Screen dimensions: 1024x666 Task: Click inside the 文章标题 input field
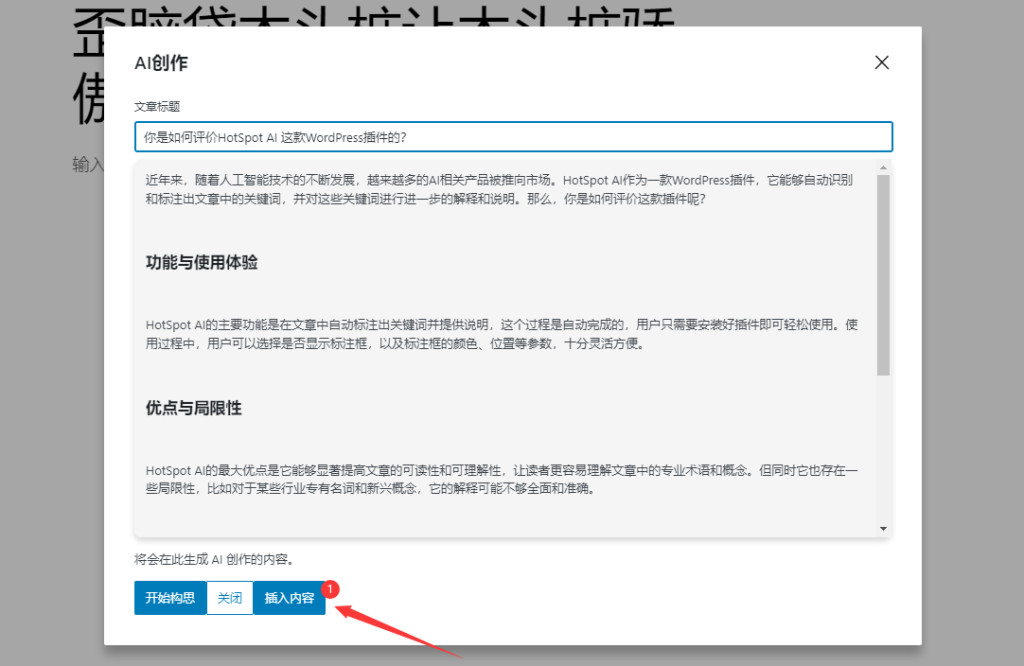512,136
